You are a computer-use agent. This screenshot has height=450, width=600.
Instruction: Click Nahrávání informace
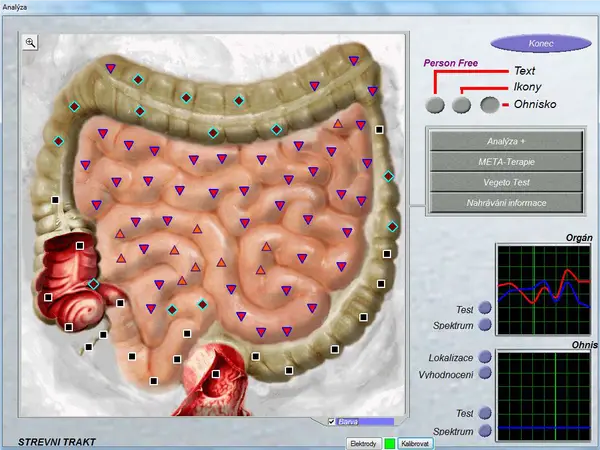[506, 203]
